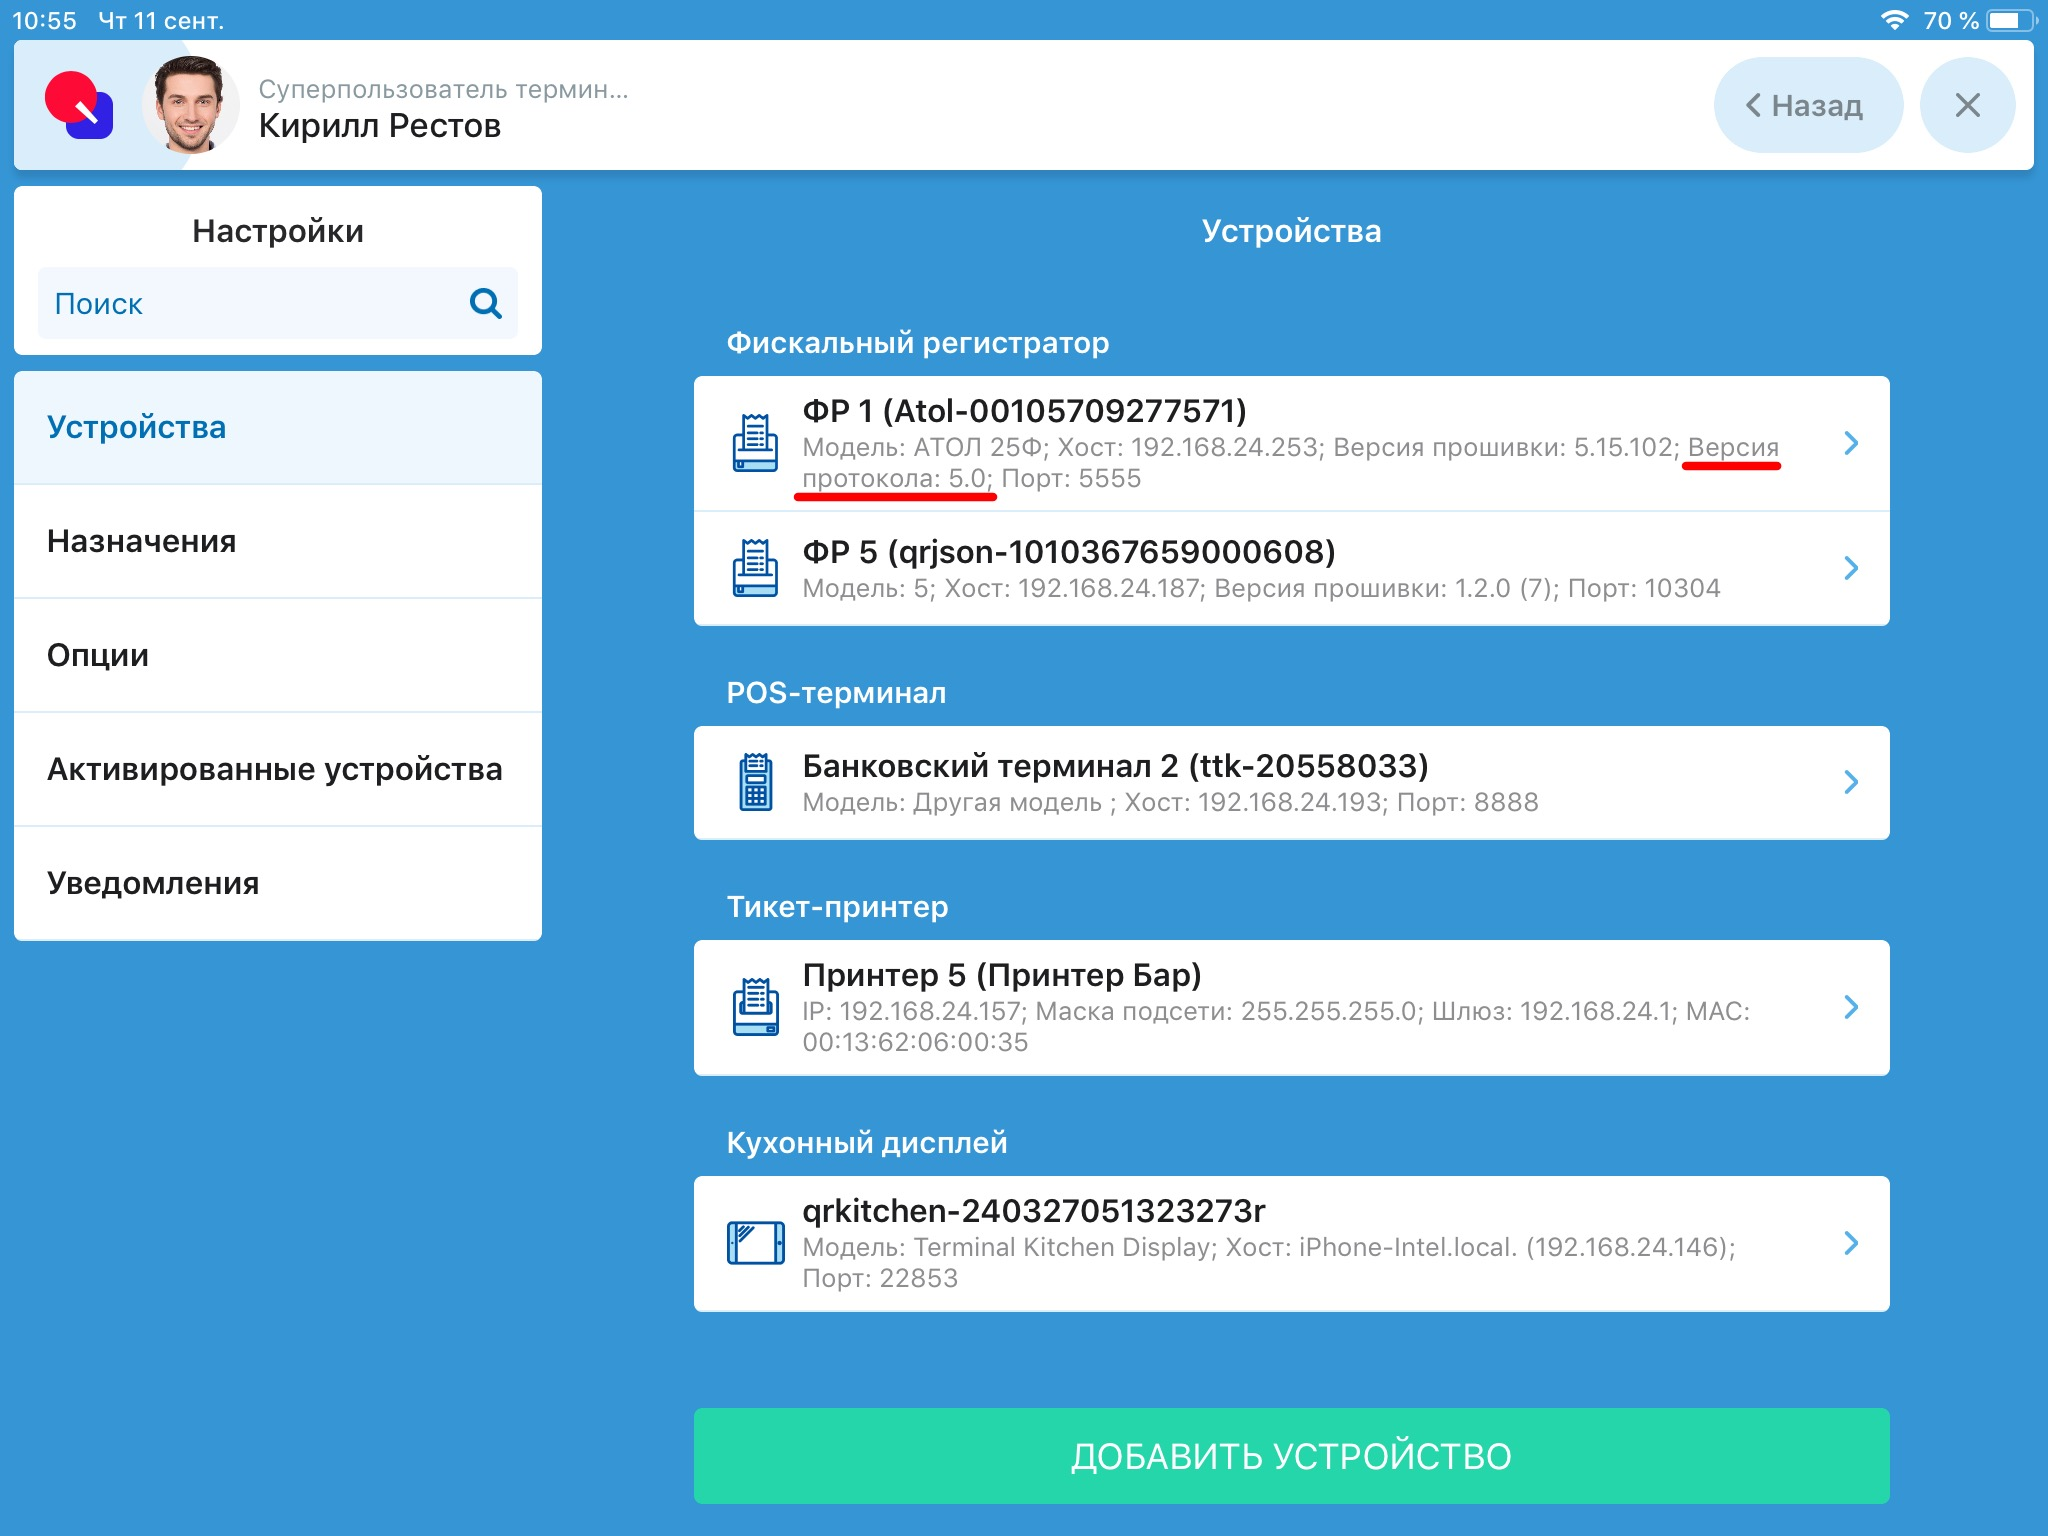
Task: Click the ФР 1 fiscal printer icon
Action: point(755,443)
